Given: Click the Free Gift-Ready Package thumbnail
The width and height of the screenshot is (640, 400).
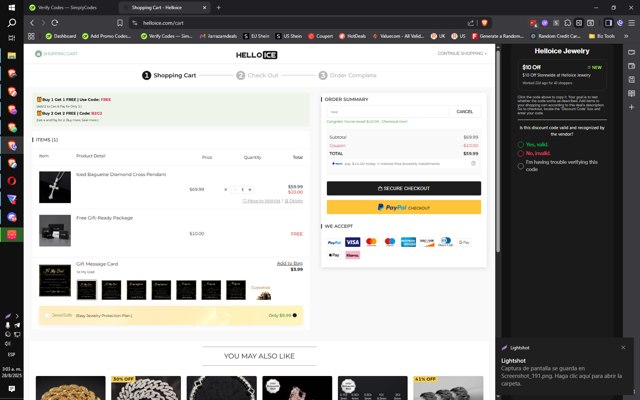Looking at the screenshot, I should [55, 231].
